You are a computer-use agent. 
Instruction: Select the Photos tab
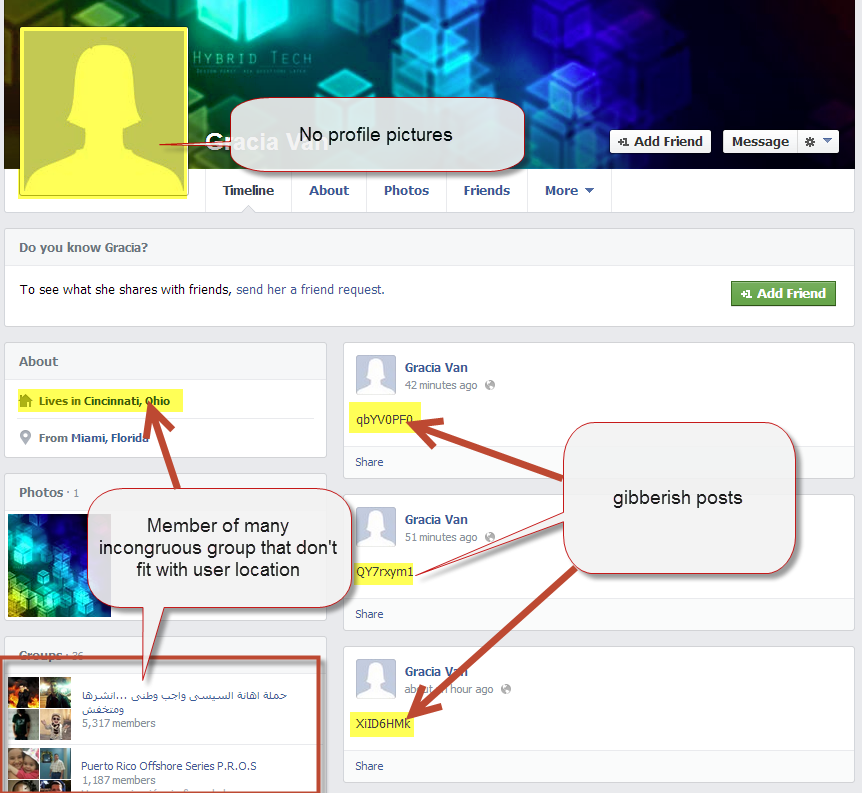pos(406,191)
